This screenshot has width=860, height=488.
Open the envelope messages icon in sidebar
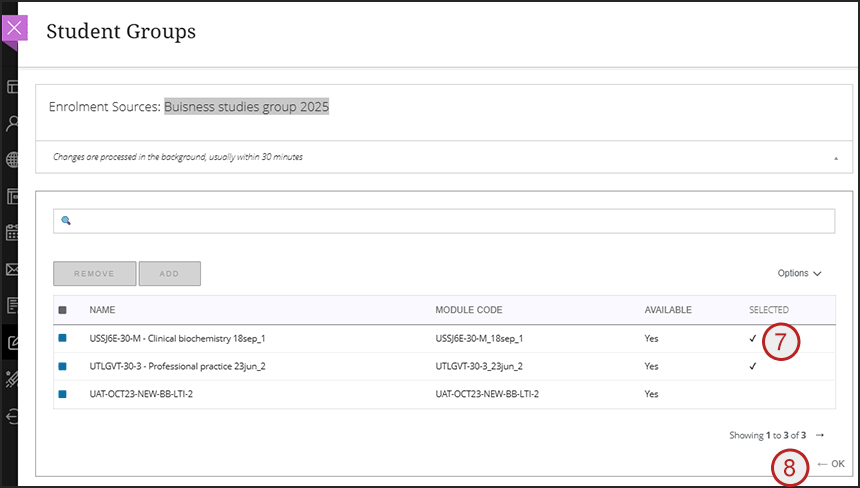13,269
